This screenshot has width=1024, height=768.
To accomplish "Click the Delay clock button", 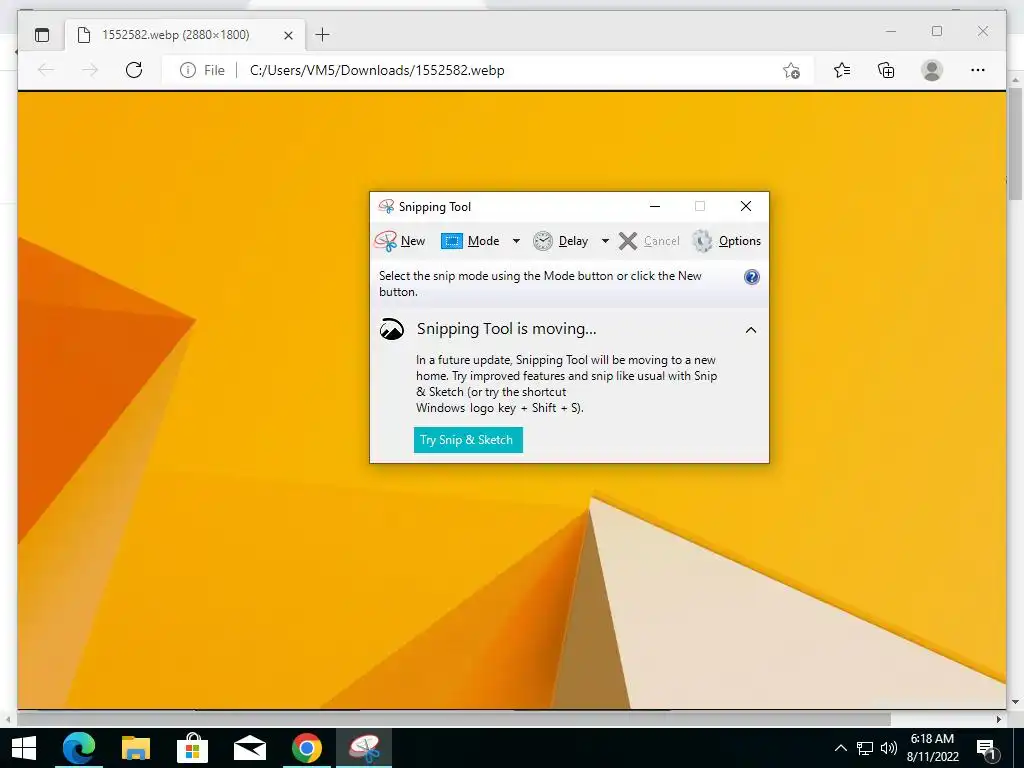I will 561,241.
